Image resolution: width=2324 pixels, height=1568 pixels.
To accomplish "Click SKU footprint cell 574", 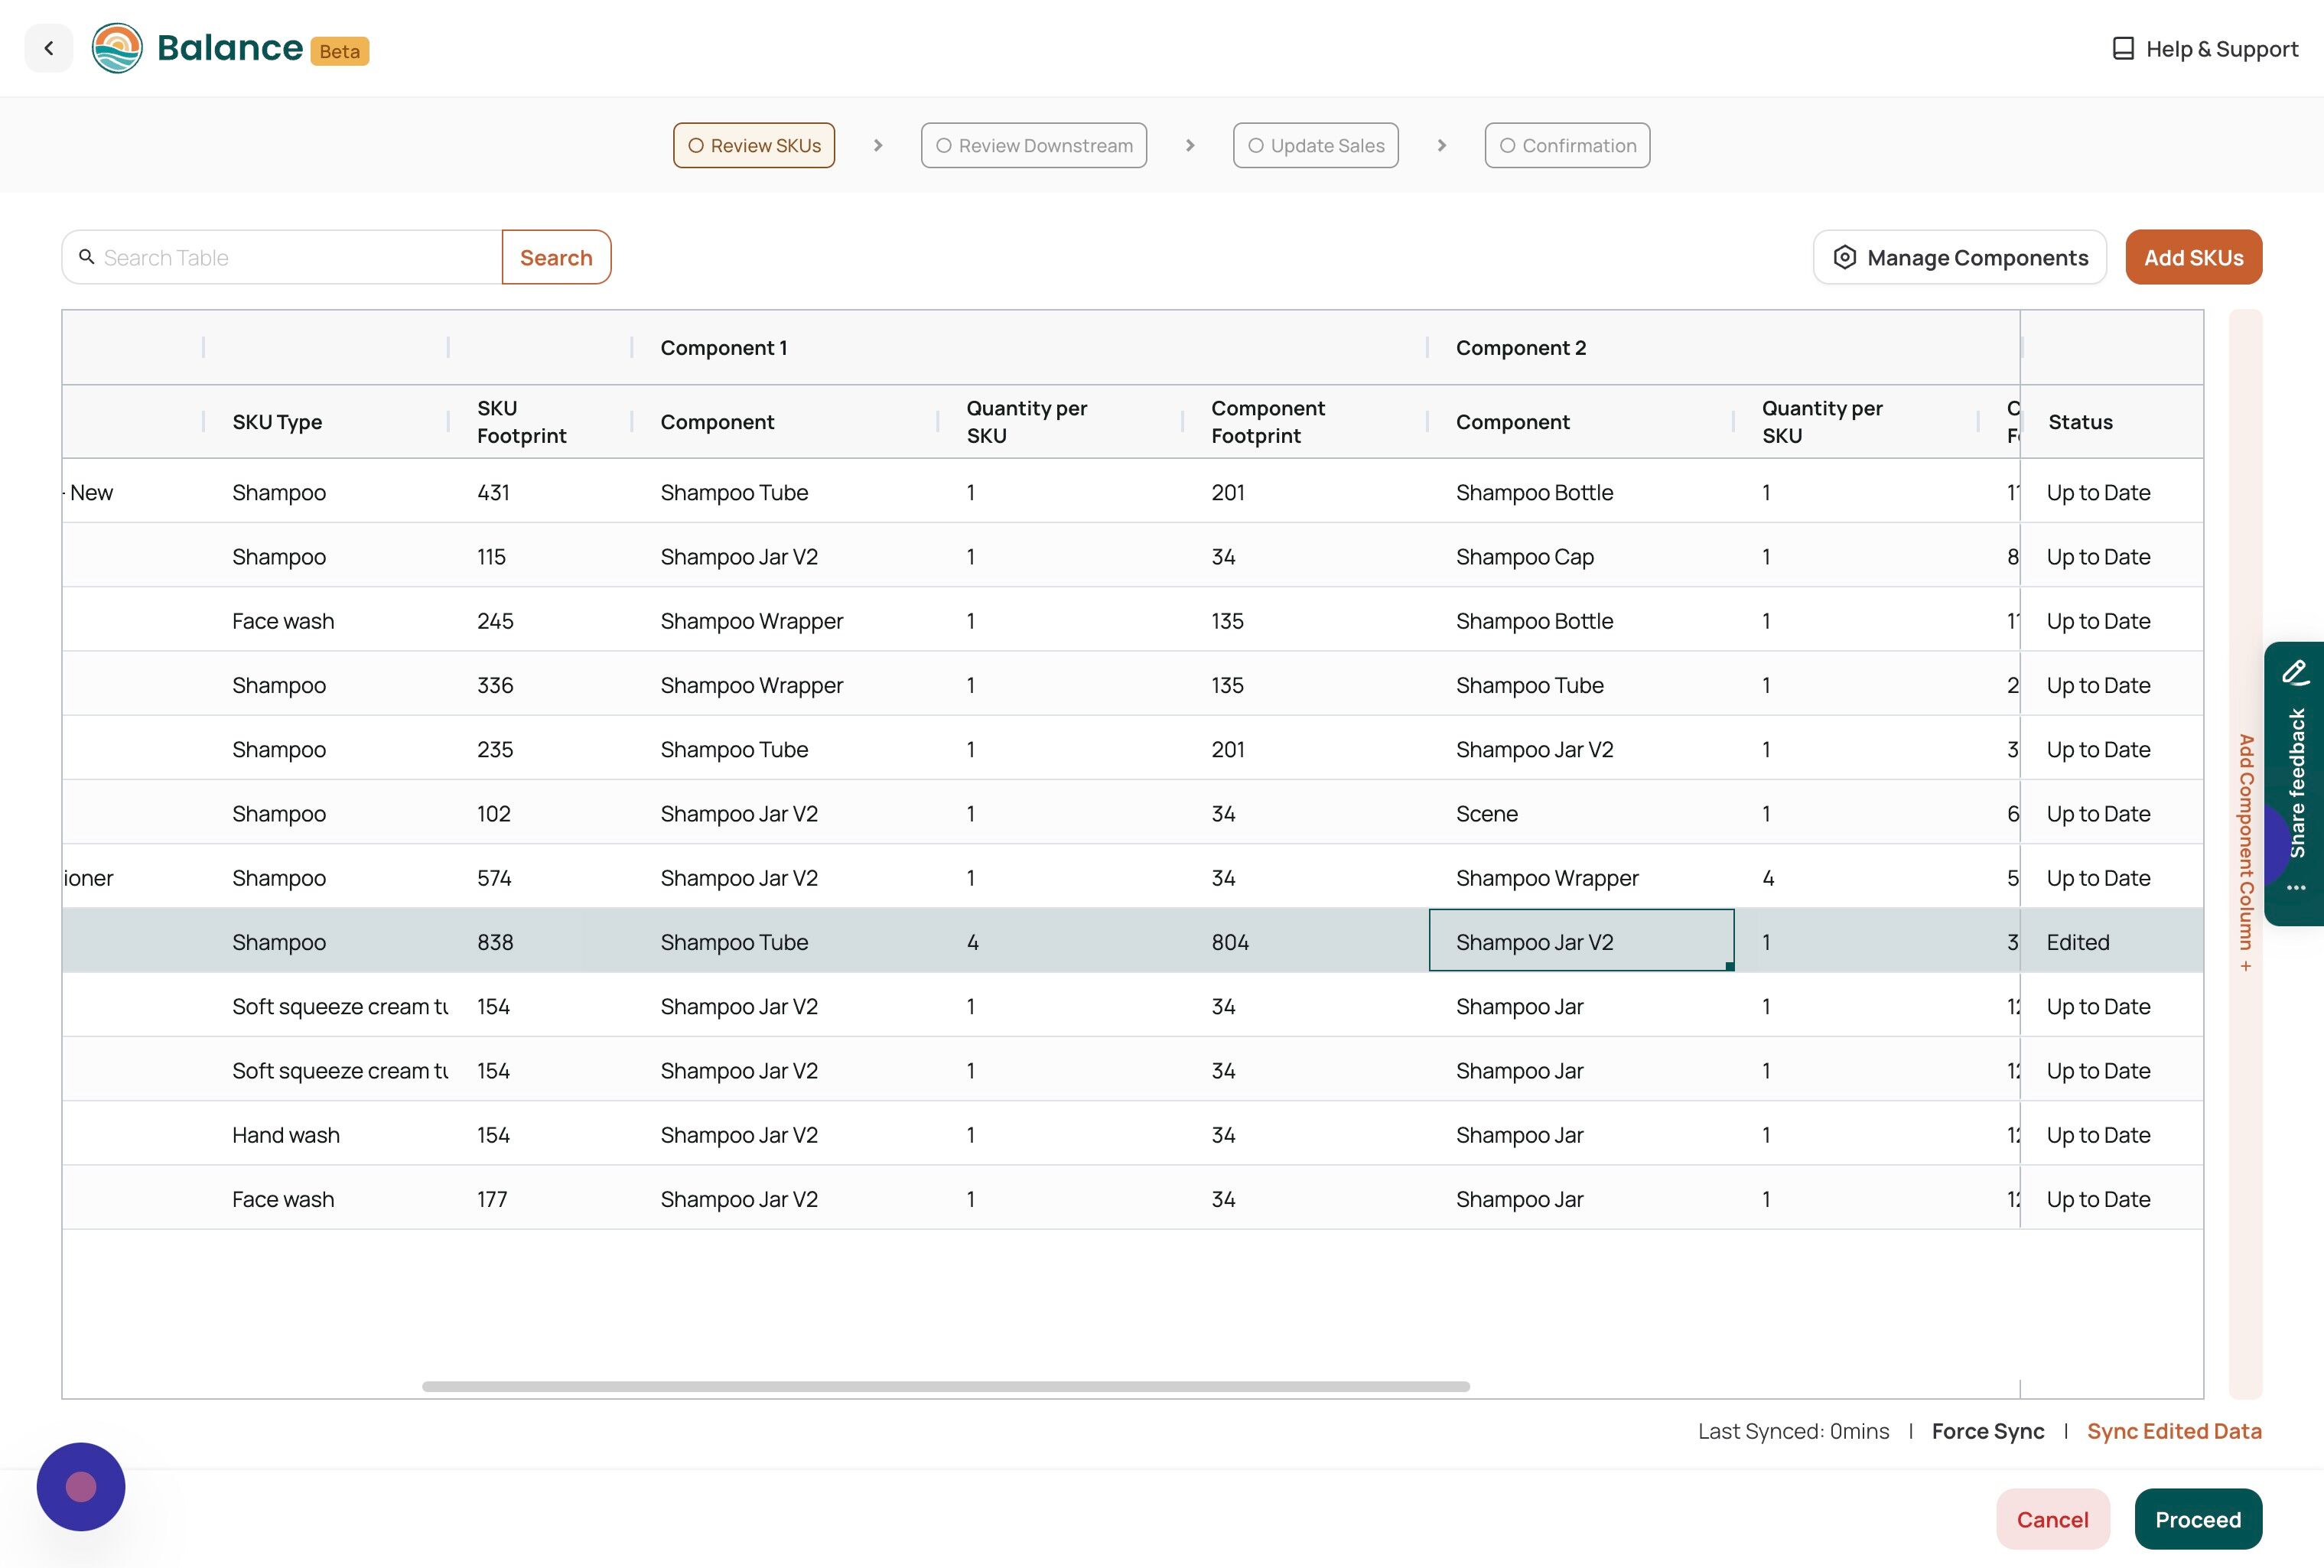I will (494, 877).
